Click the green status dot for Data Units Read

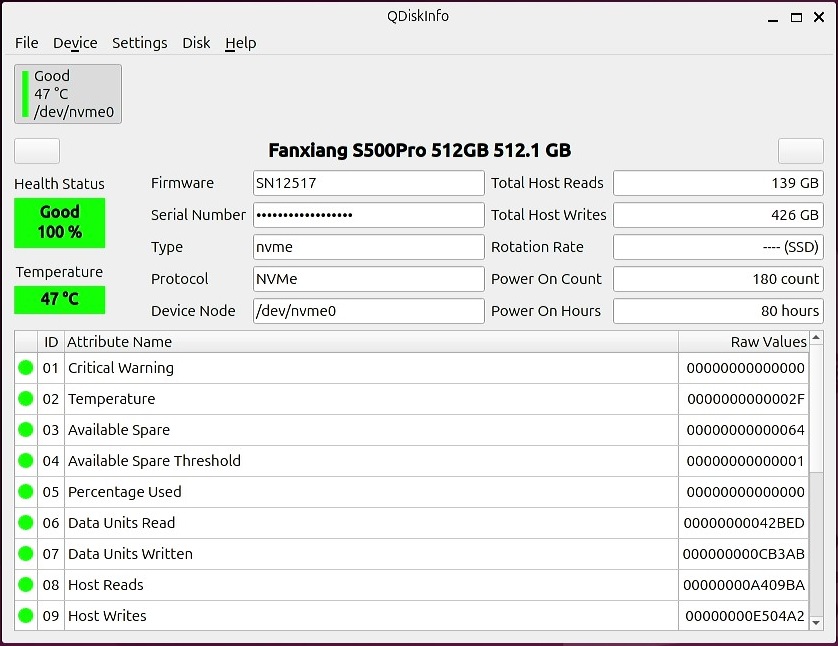point(26,523)
